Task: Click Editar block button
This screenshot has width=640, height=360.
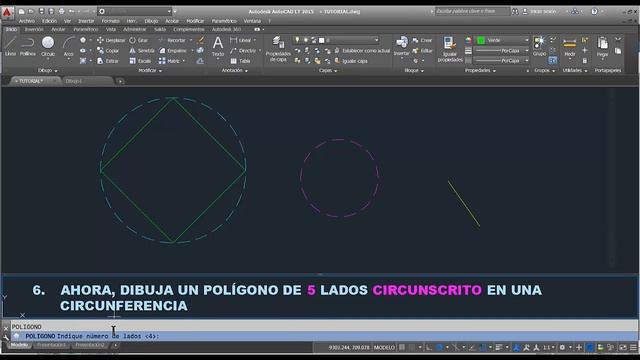Action: click(x=422, y=51)
